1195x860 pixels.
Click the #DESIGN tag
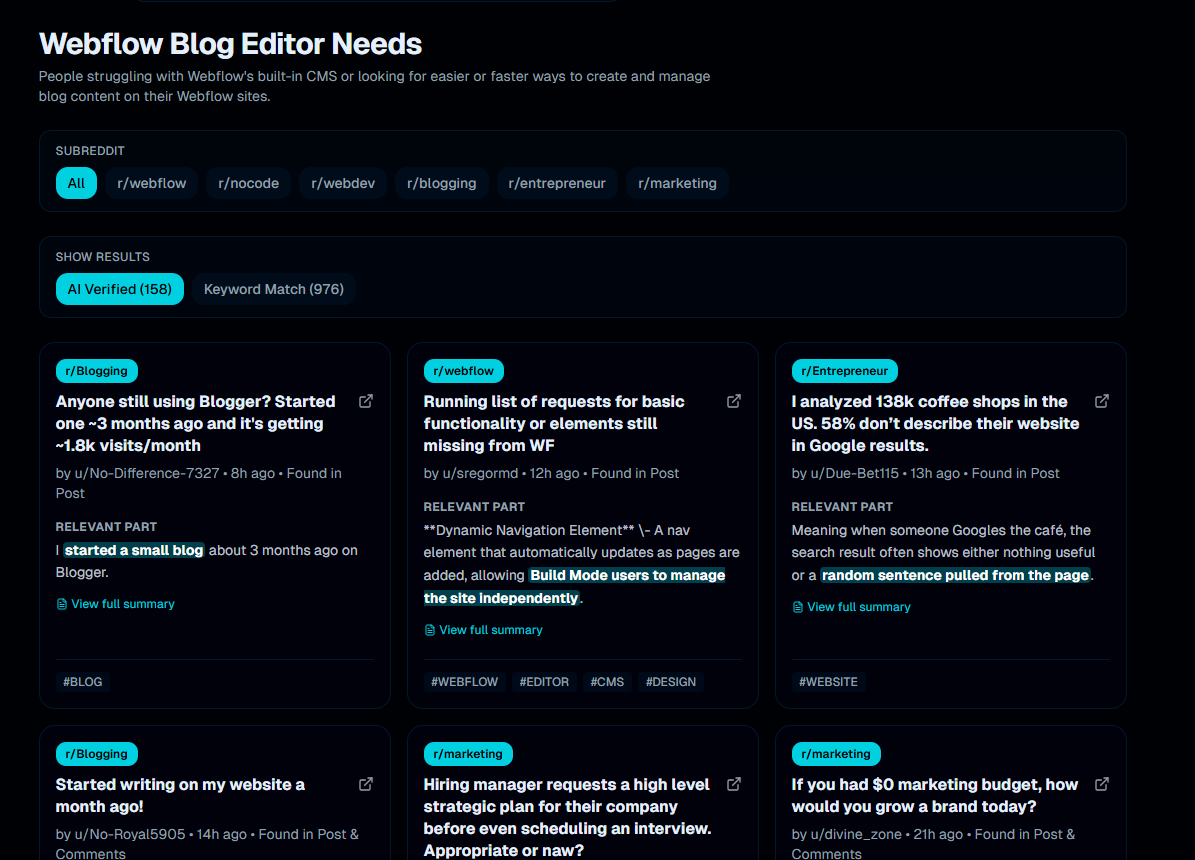coord(671,682)
